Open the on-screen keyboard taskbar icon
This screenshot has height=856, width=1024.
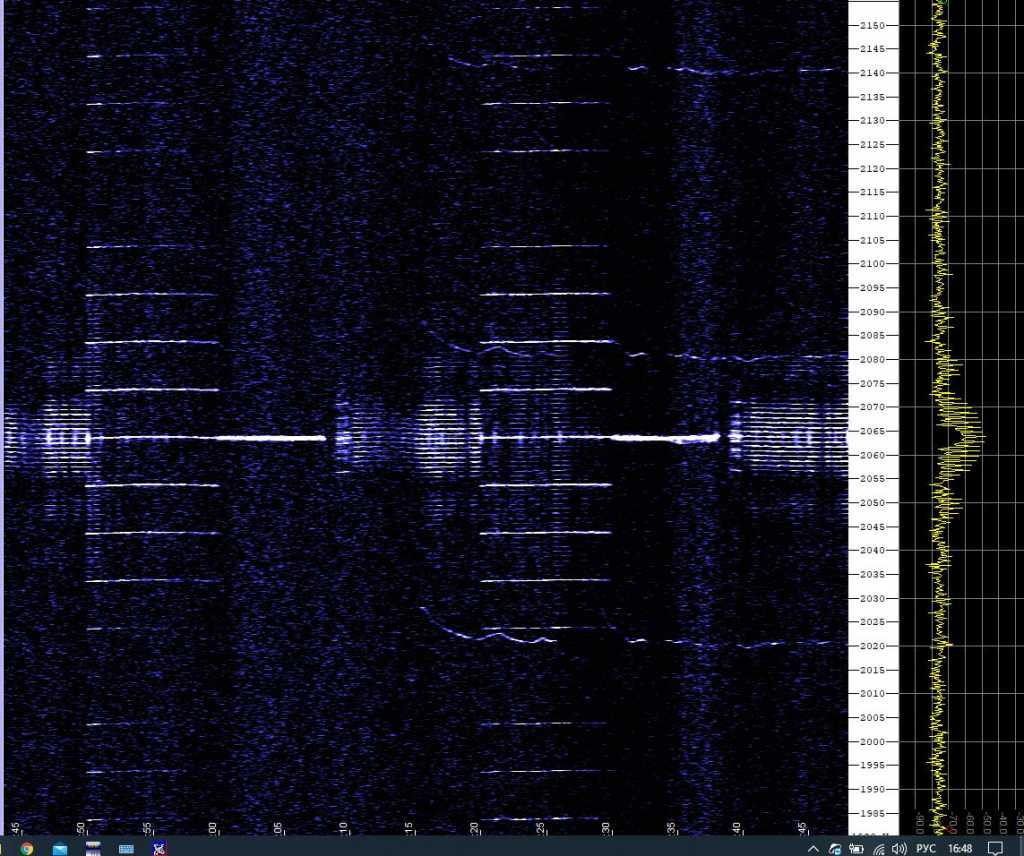(126, 849)
